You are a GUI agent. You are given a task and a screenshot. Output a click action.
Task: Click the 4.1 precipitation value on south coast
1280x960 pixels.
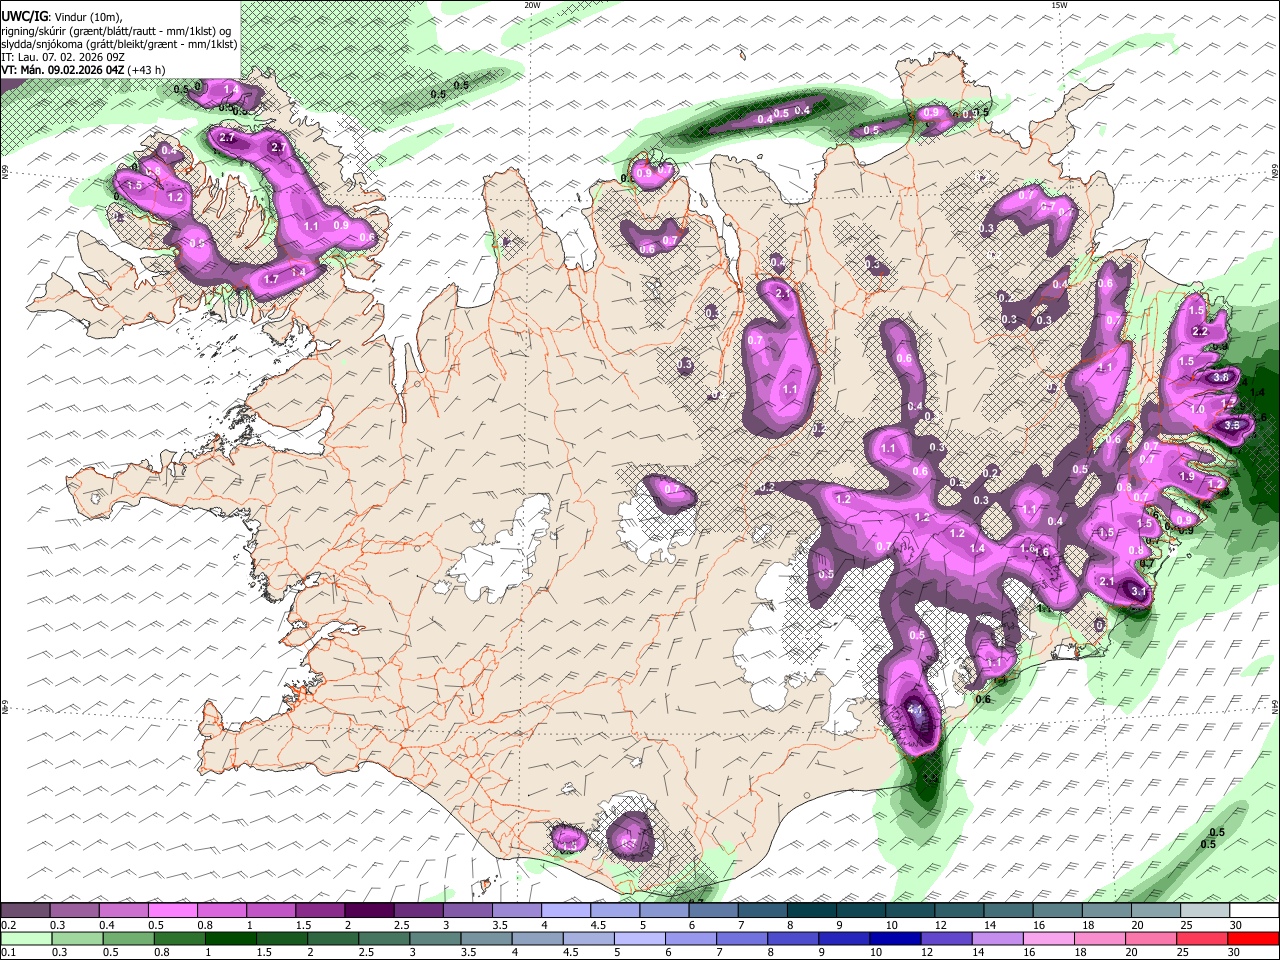(915, 709)
